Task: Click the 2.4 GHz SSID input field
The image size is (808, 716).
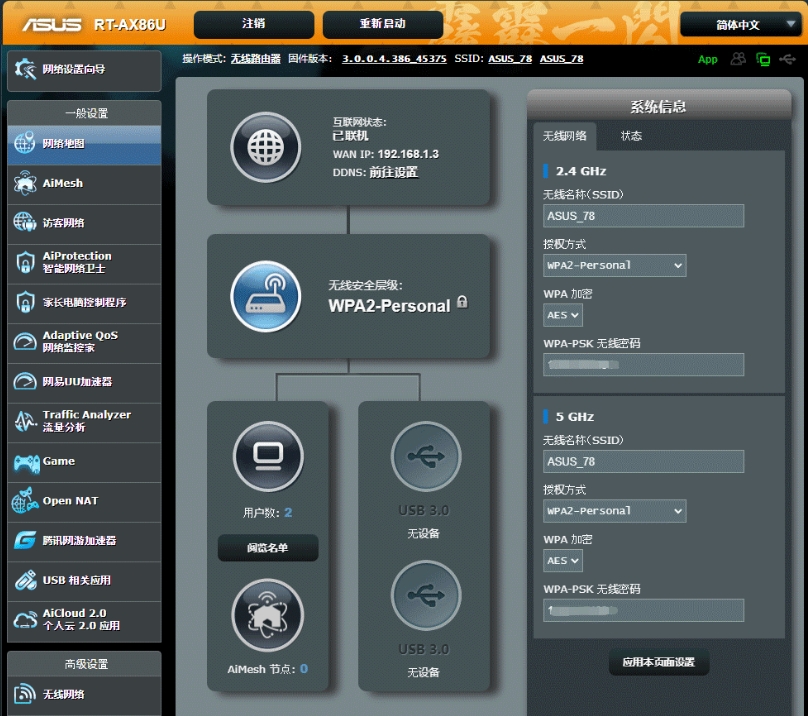Action: [643, 216]
